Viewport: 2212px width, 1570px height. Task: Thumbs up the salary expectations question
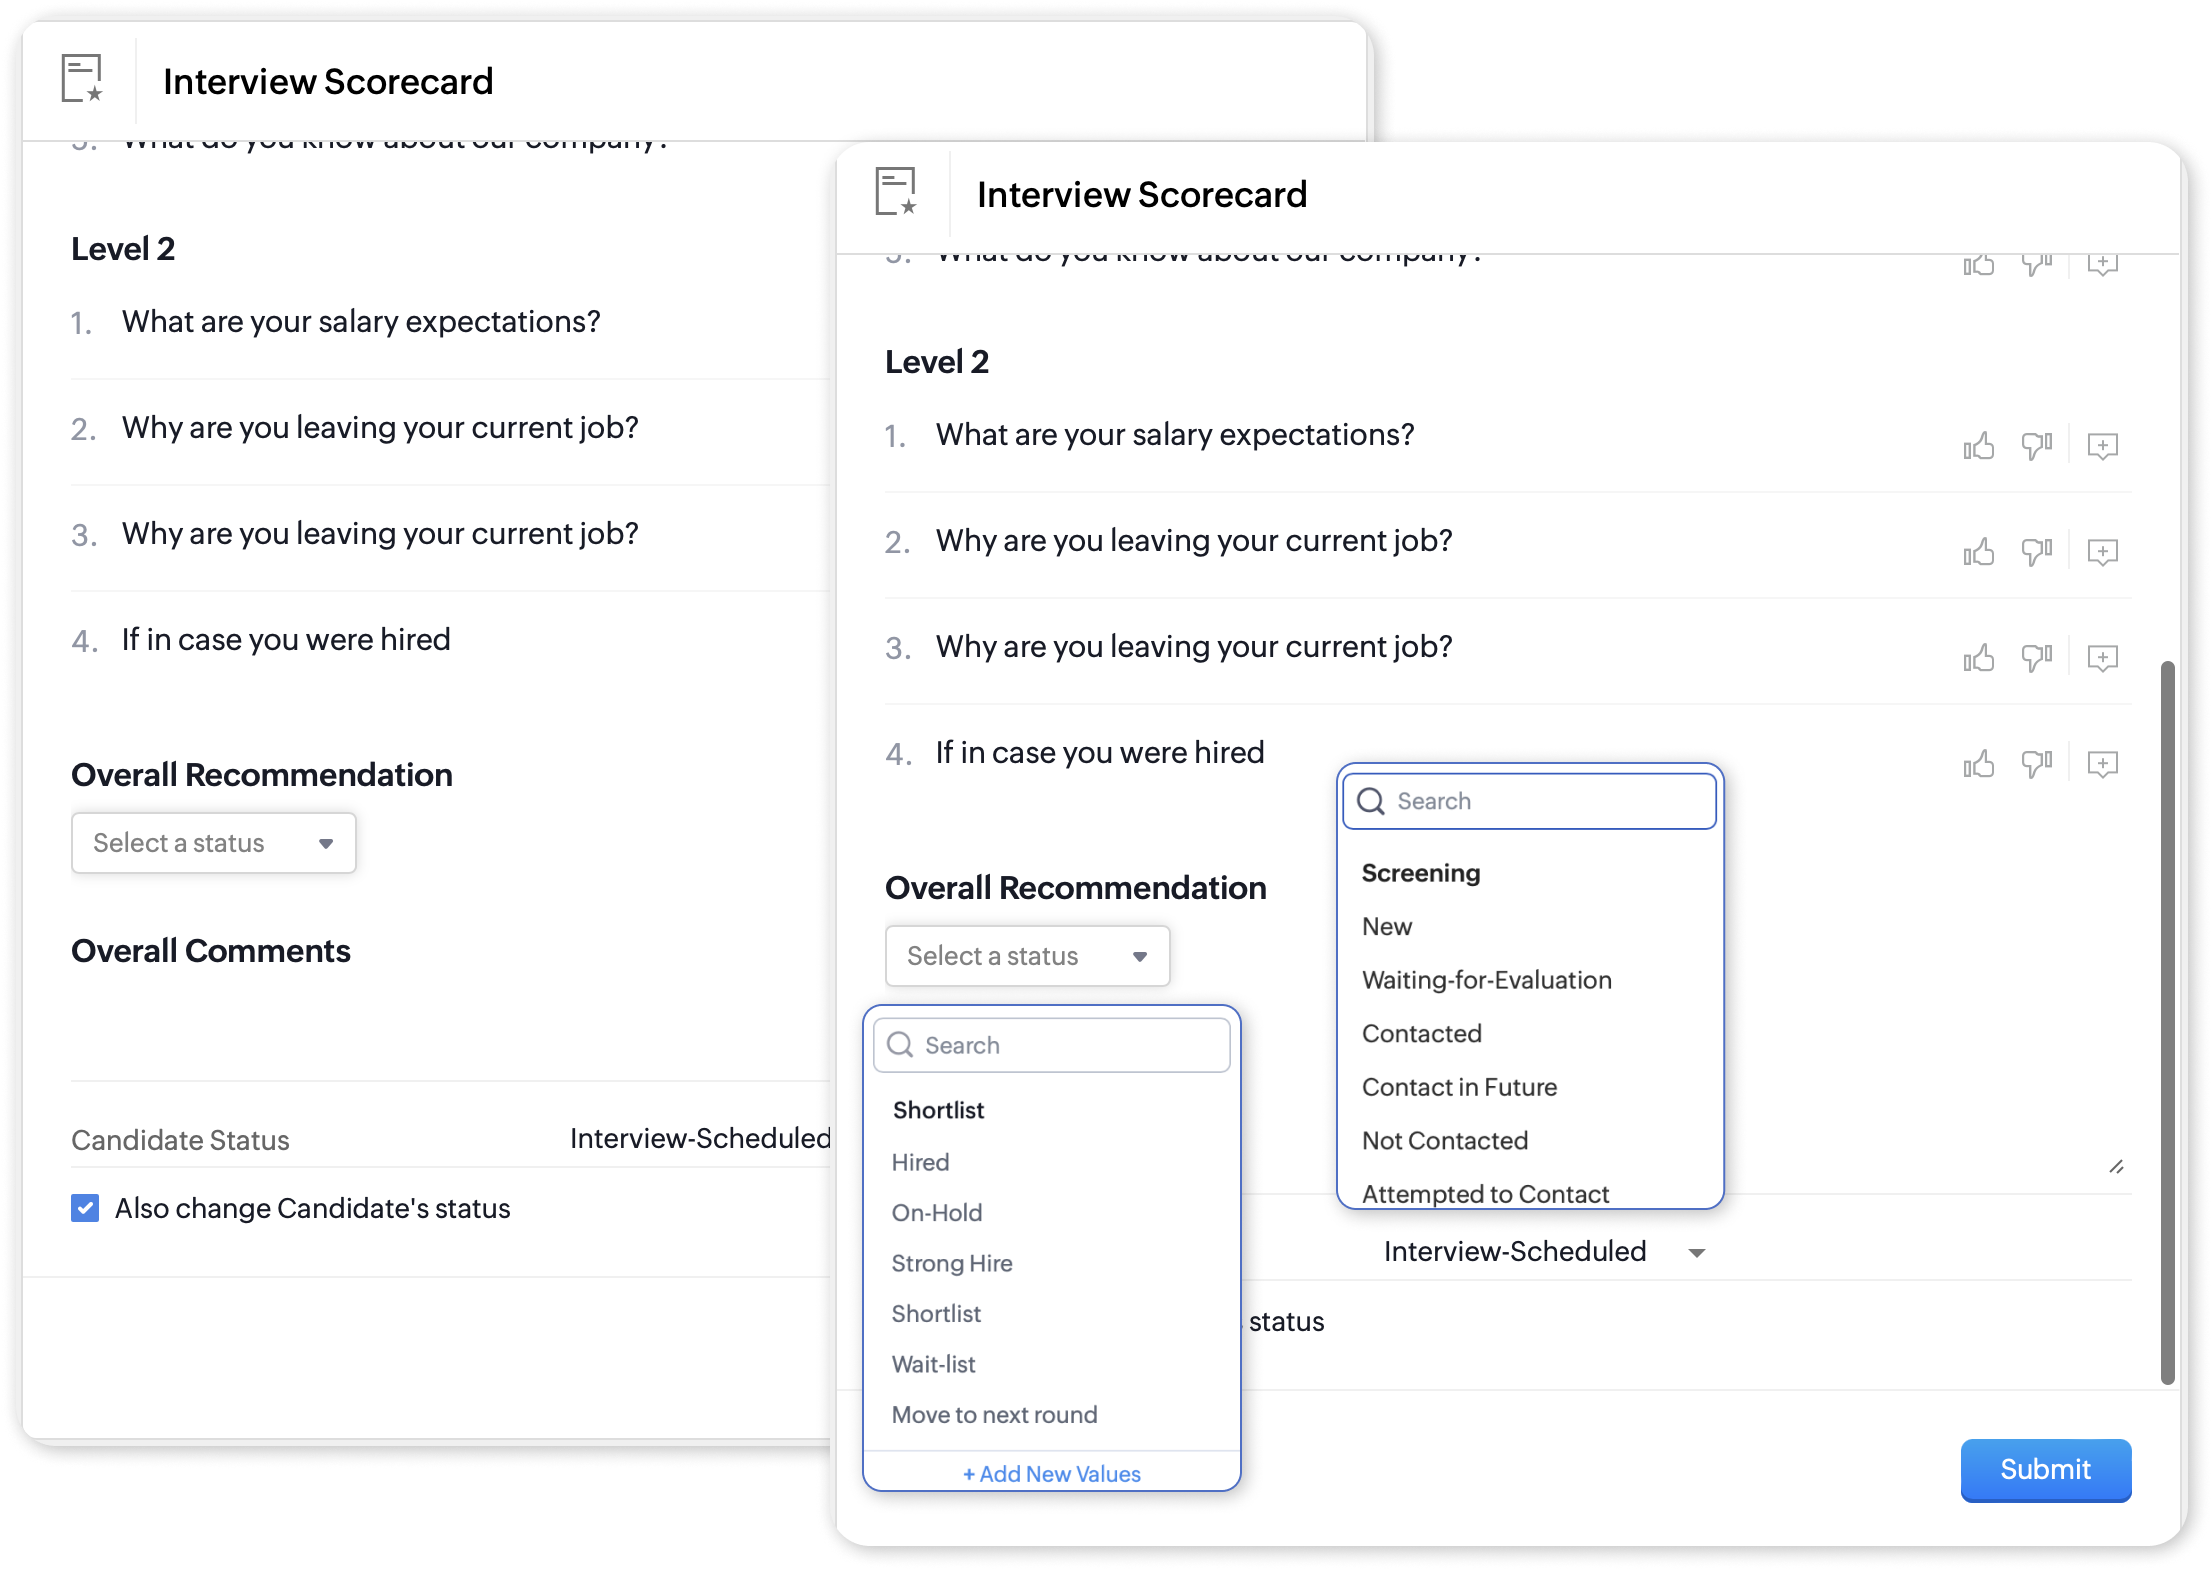[x=1978, y=446]
